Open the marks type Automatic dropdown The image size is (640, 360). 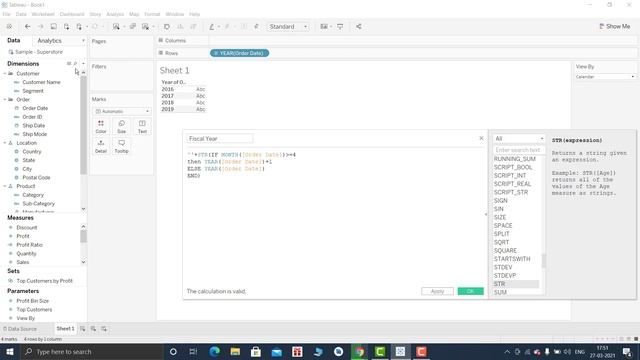(x=122, y=111)
